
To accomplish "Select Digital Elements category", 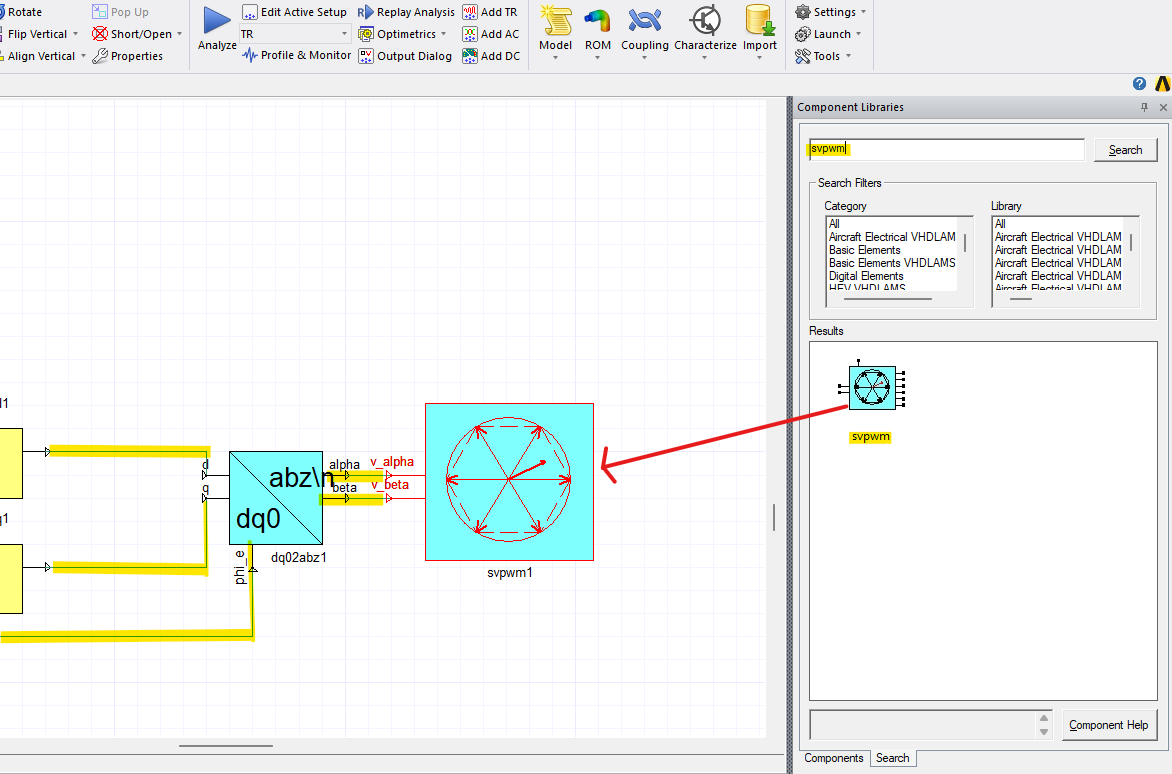I will click(866, 276).
